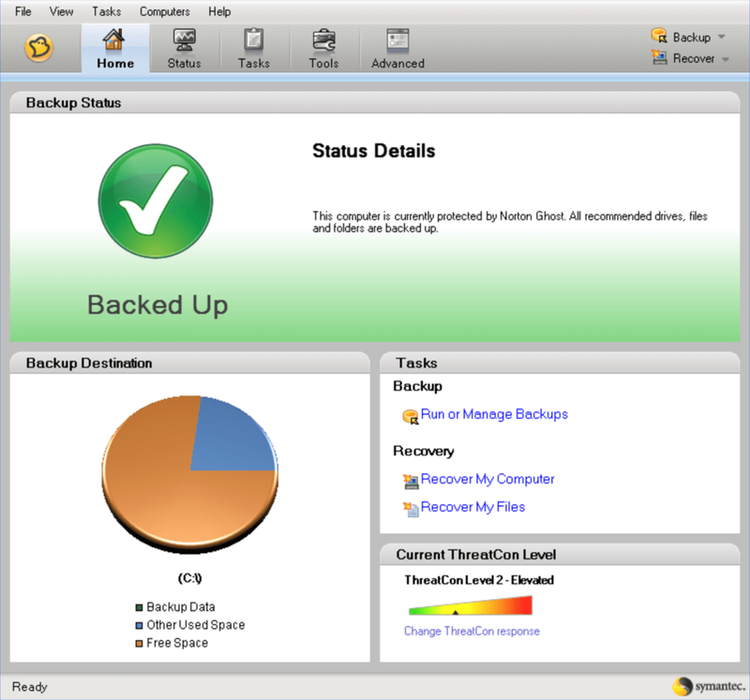750x700 pixels.
Task: Click the Symantec logo in status bar
Action: [708, 686]
